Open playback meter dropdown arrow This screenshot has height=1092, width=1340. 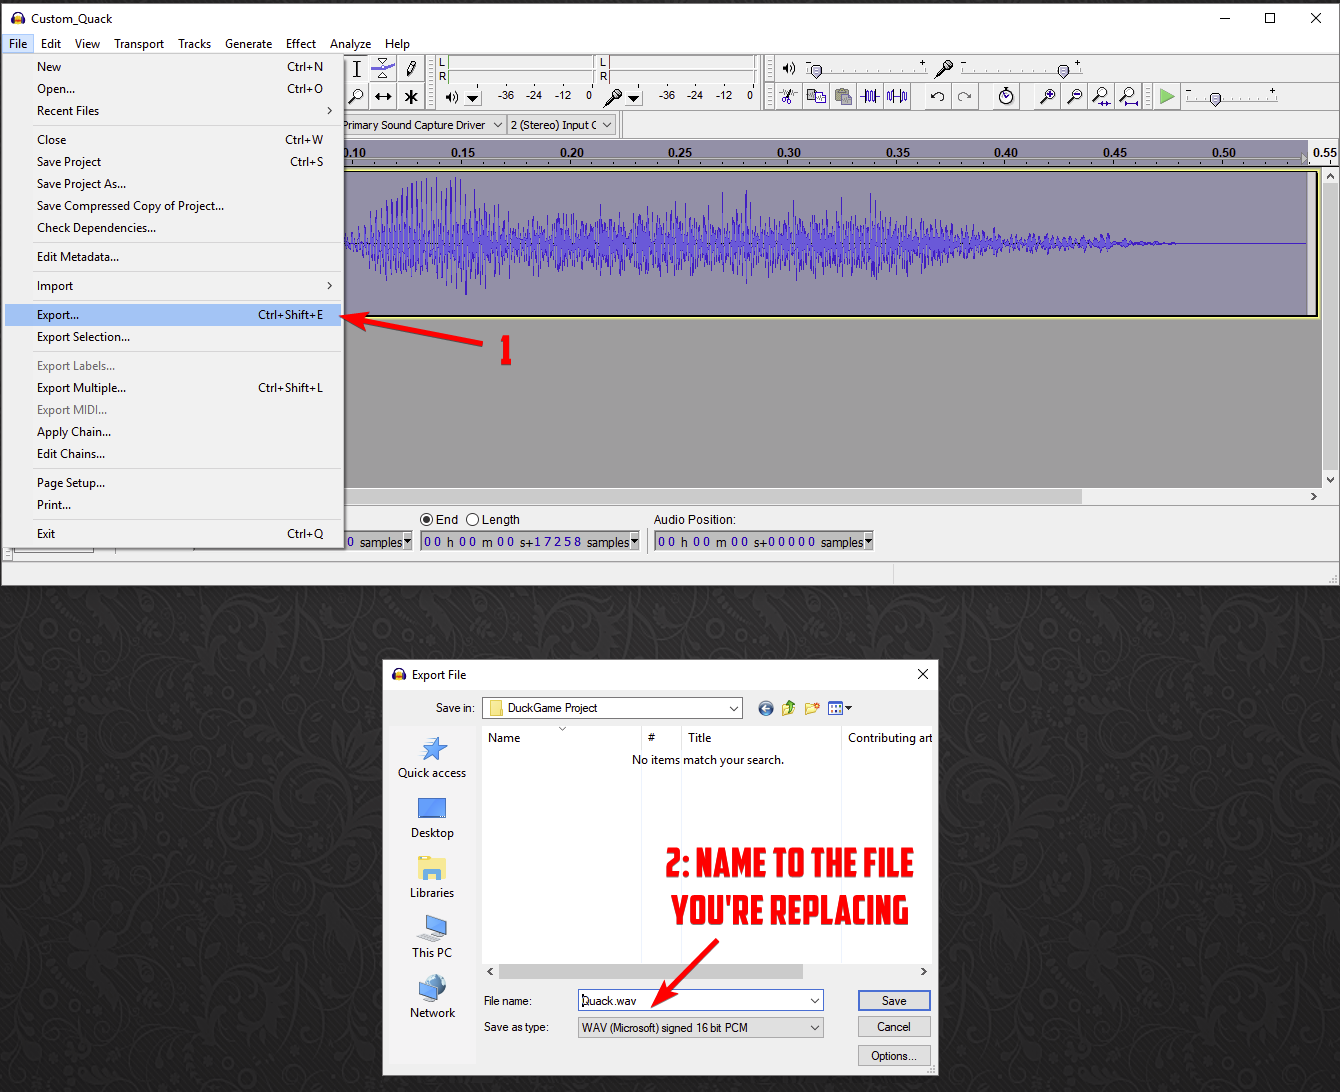click(x=473, y=98)
